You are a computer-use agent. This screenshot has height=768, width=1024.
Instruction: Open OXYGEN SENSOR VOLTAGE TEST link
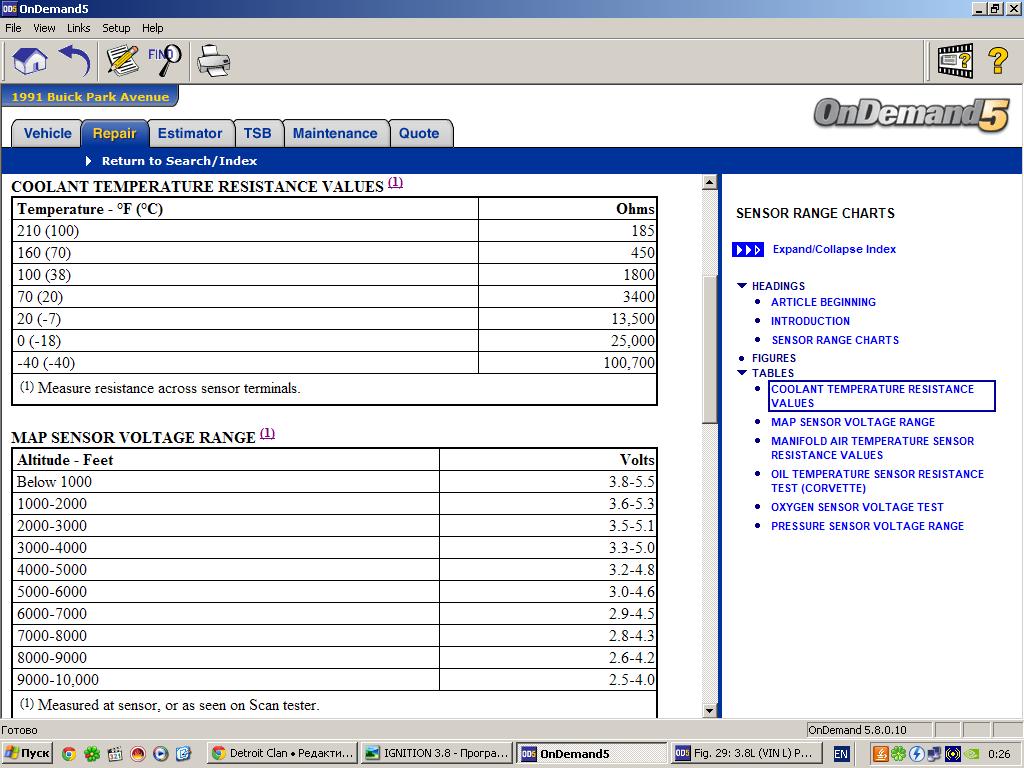(857, 507)
